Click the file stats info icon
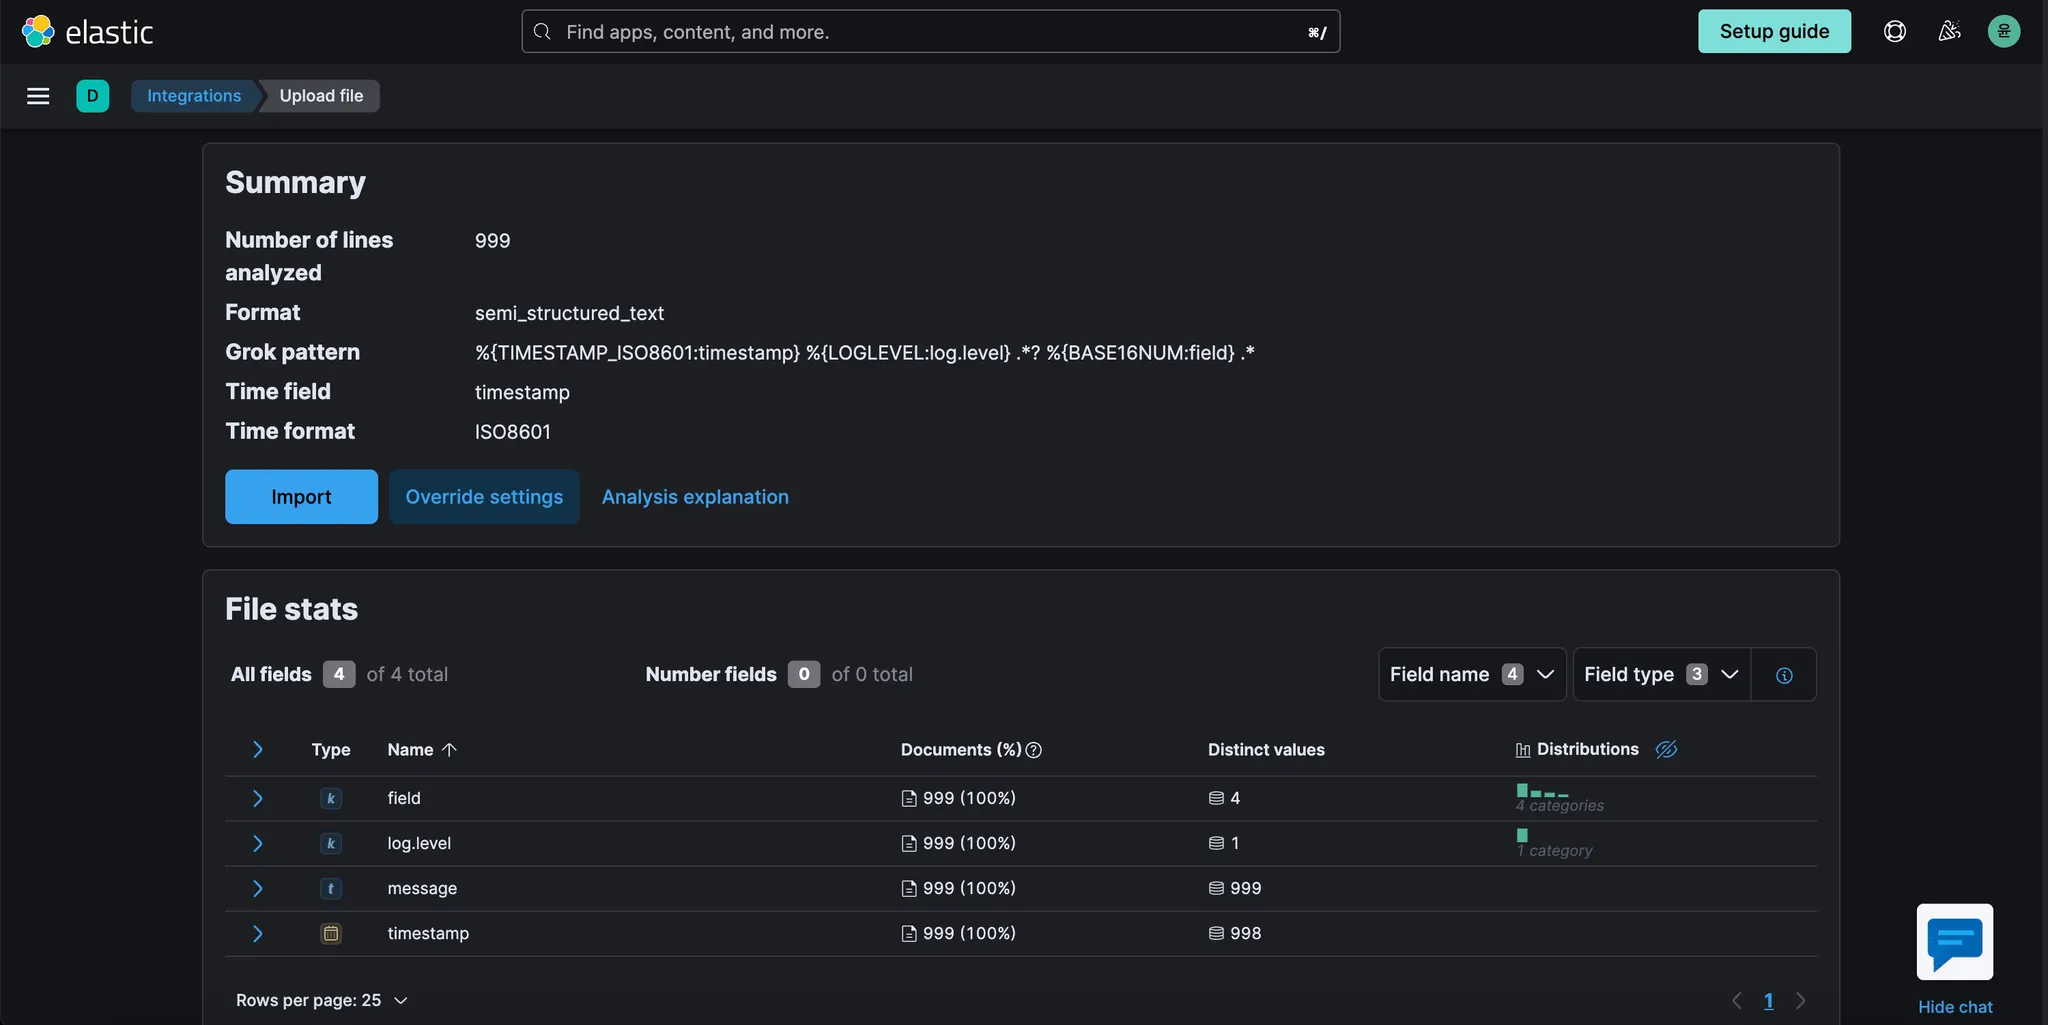2048x1025 pixels. pyautogui.click(x=1783, y=675)
